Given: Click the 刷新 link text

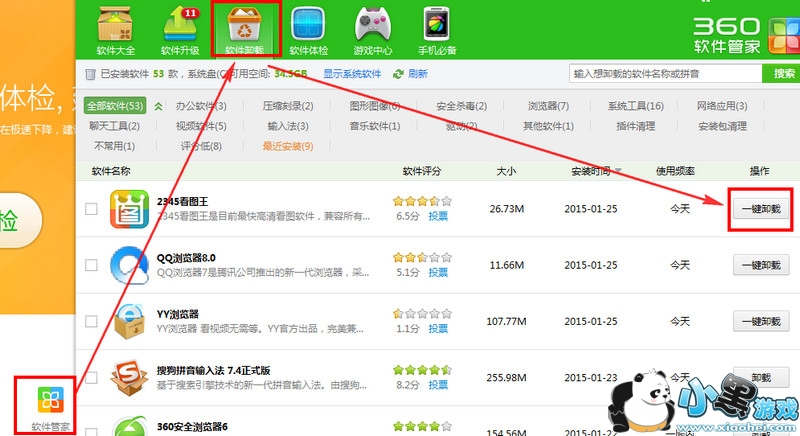Looking at the screenshot, I should [x=418, y=74].
